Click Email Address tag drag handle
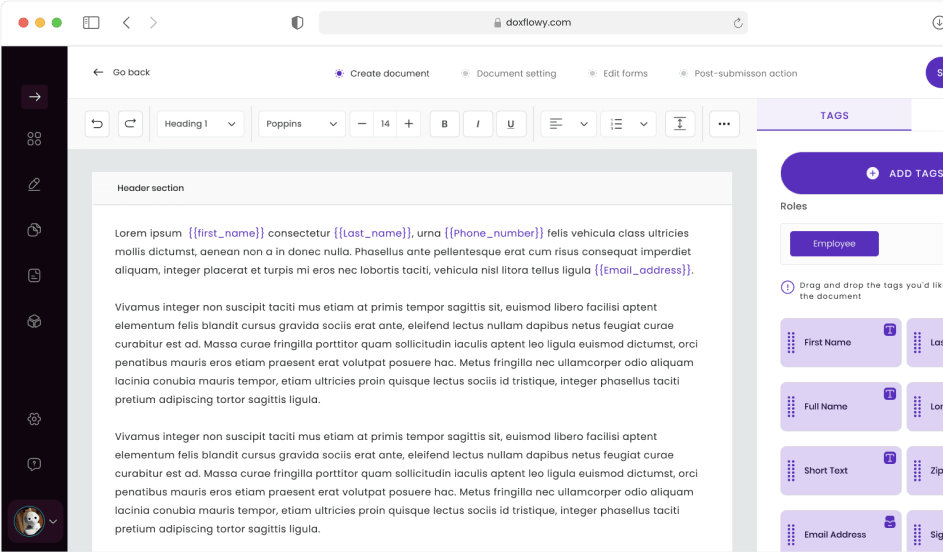Viewport: 943px width, 552px height. (791, 535)
